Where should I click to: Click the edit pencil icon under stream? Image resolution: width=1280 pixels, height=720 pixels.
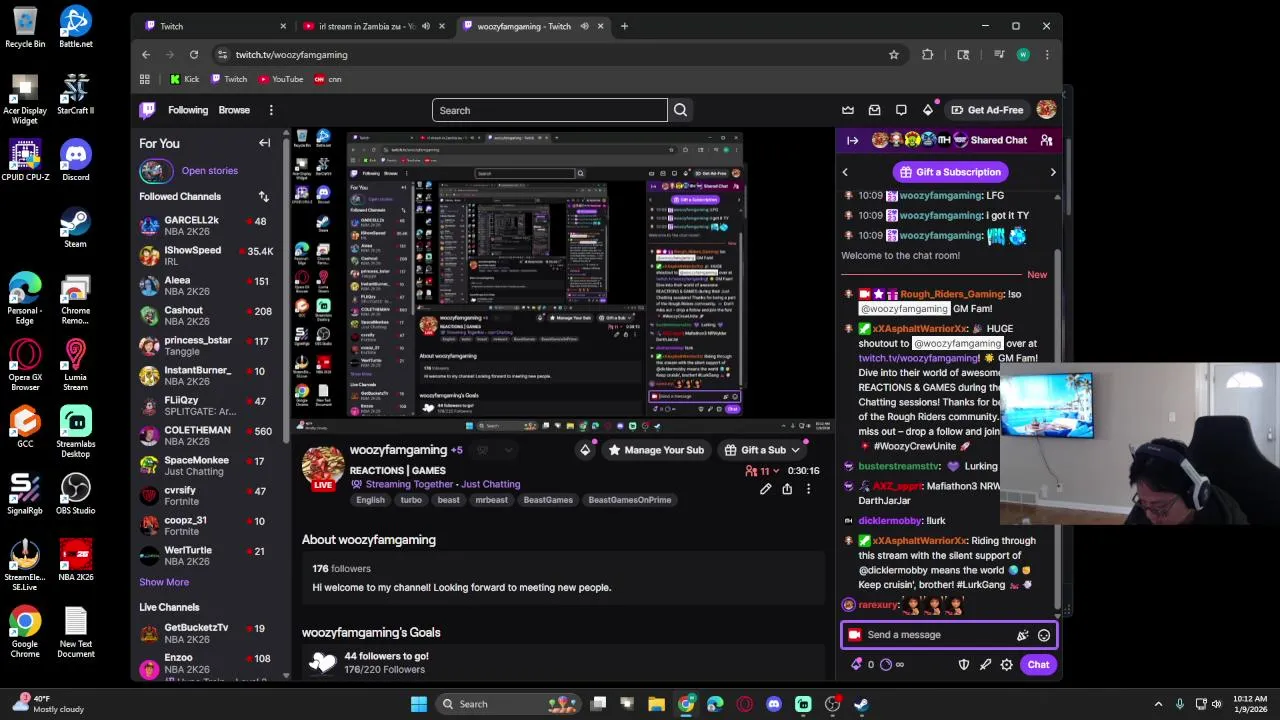[x=765, y=489]
